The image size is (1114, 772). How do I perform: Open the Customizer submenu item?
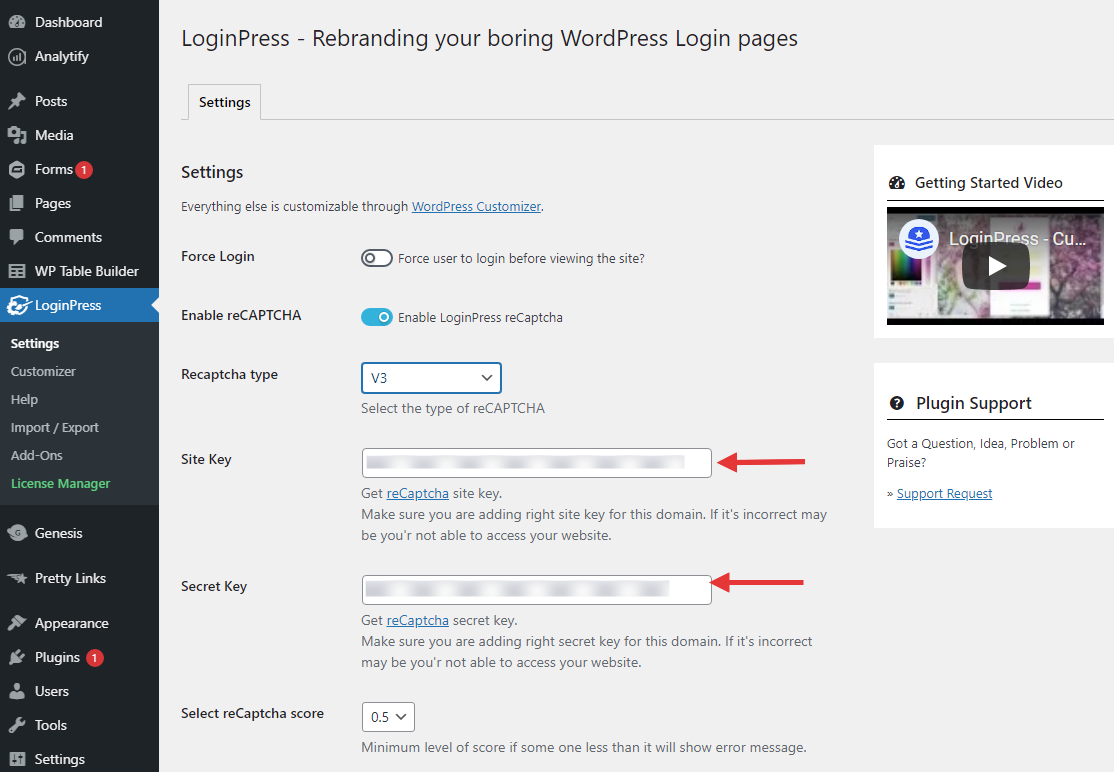tap(43, 371)
